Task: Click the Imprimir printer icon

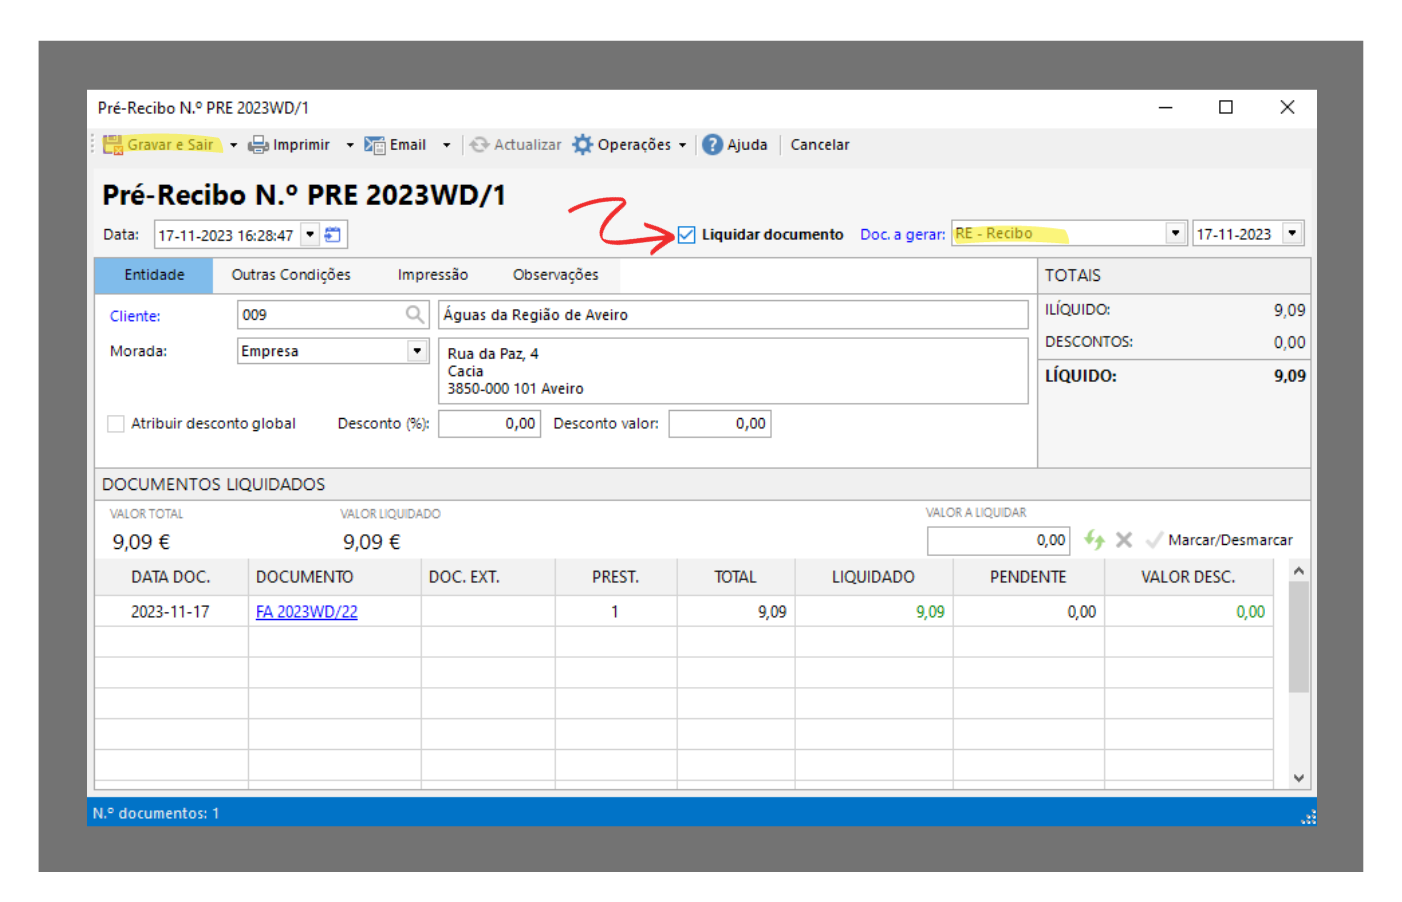Action: tap(258, 145)
